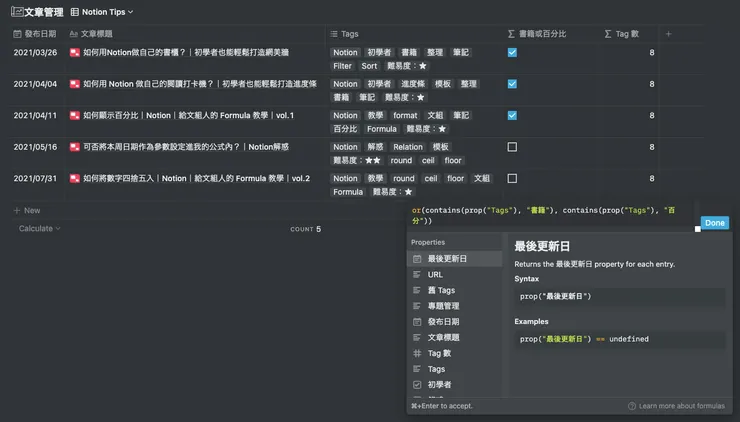Select 專題管理 property in list

pos(454,306)
